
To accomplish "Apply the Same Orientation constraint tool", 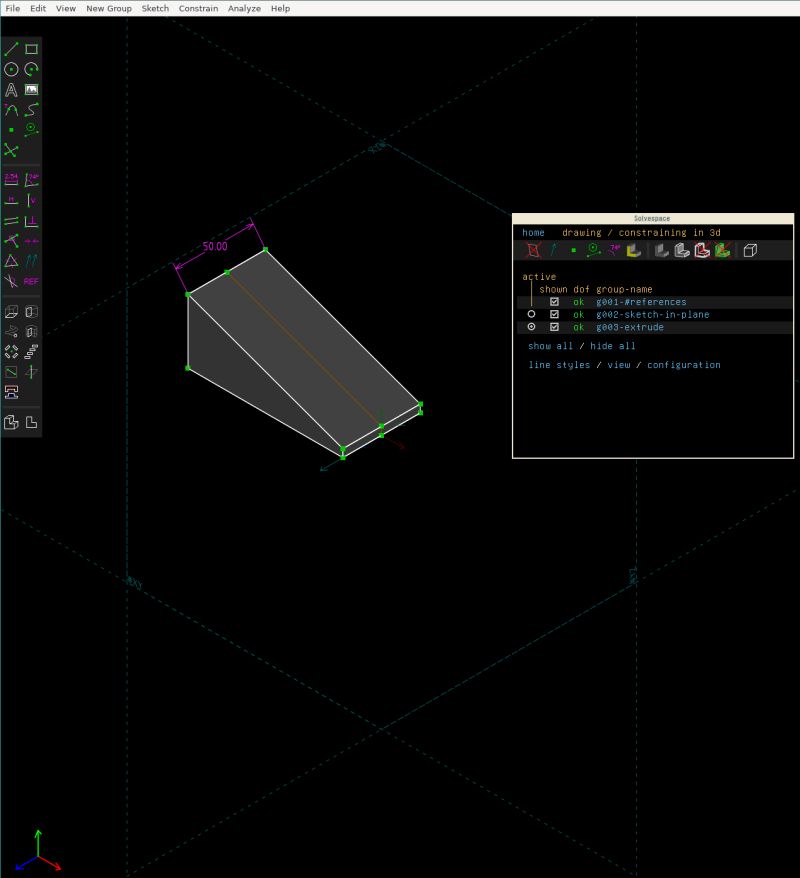I will 31,261.
